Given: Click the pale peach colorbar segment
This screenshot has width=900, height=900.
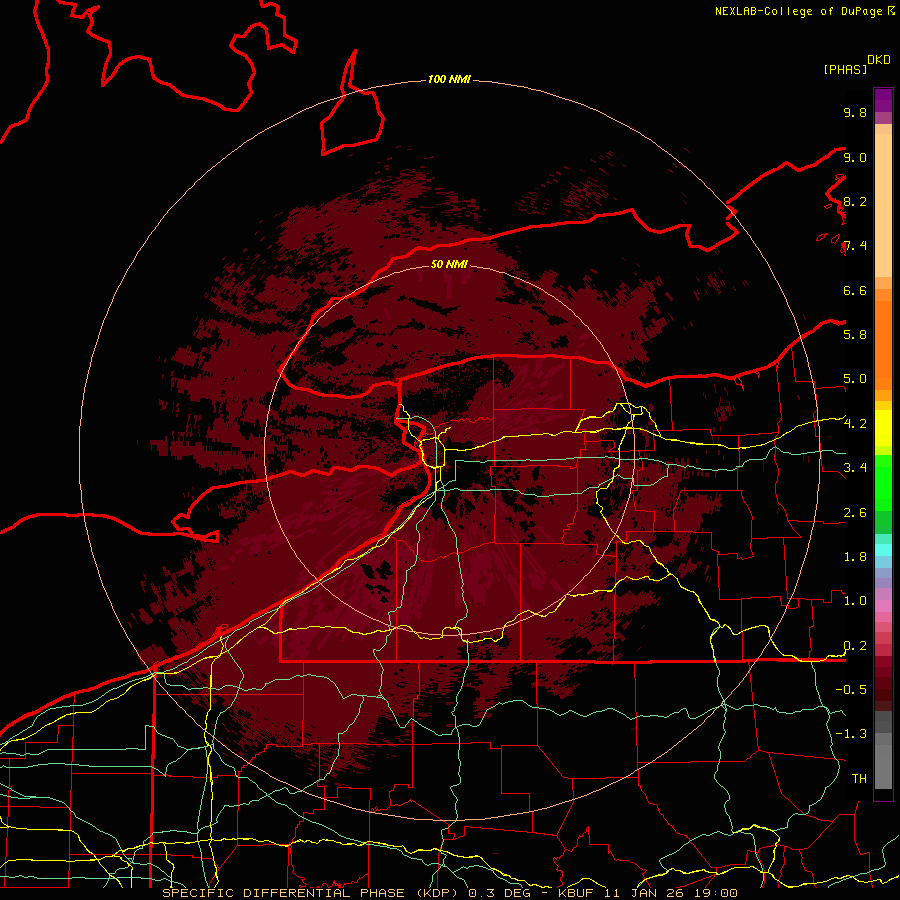Looking at the screenshot, I should [x=883, y=205].
